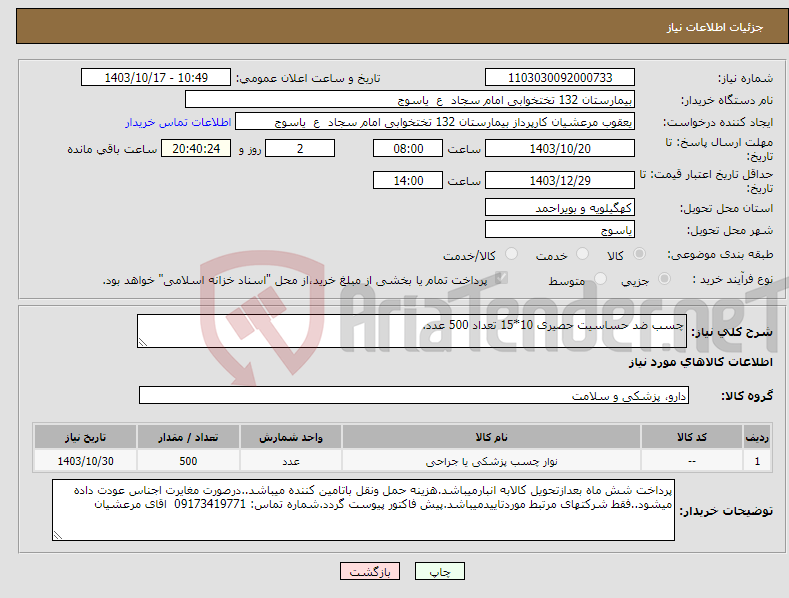The height and width of the screenshot is (598, 789).
Task: Click the remaining days field showing 2
Action: click(x=300, y=148)
